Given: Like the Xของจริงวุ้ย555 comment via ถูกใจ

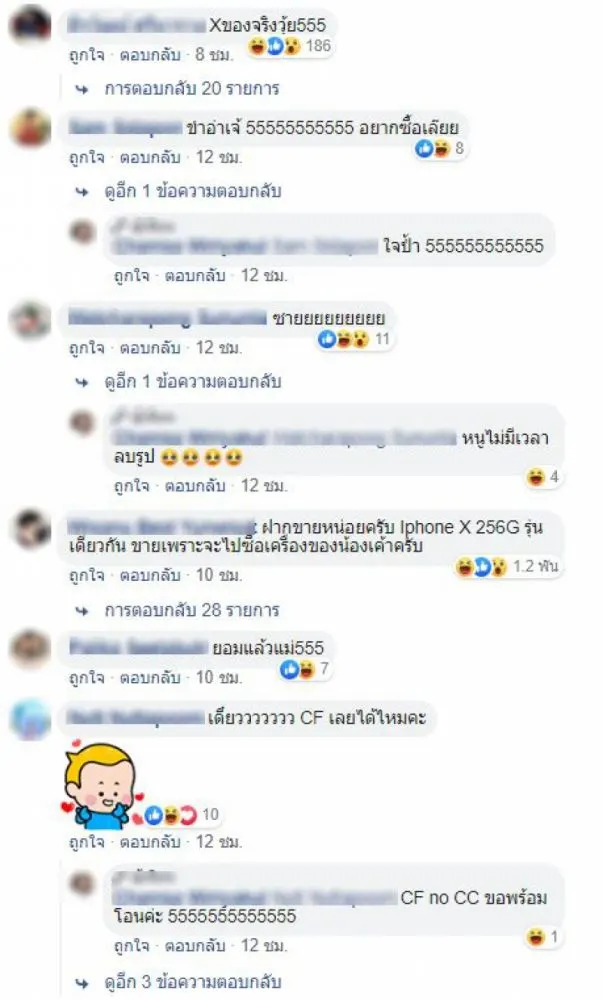Looking at the screenshot, I should click(x=86, y=54).
